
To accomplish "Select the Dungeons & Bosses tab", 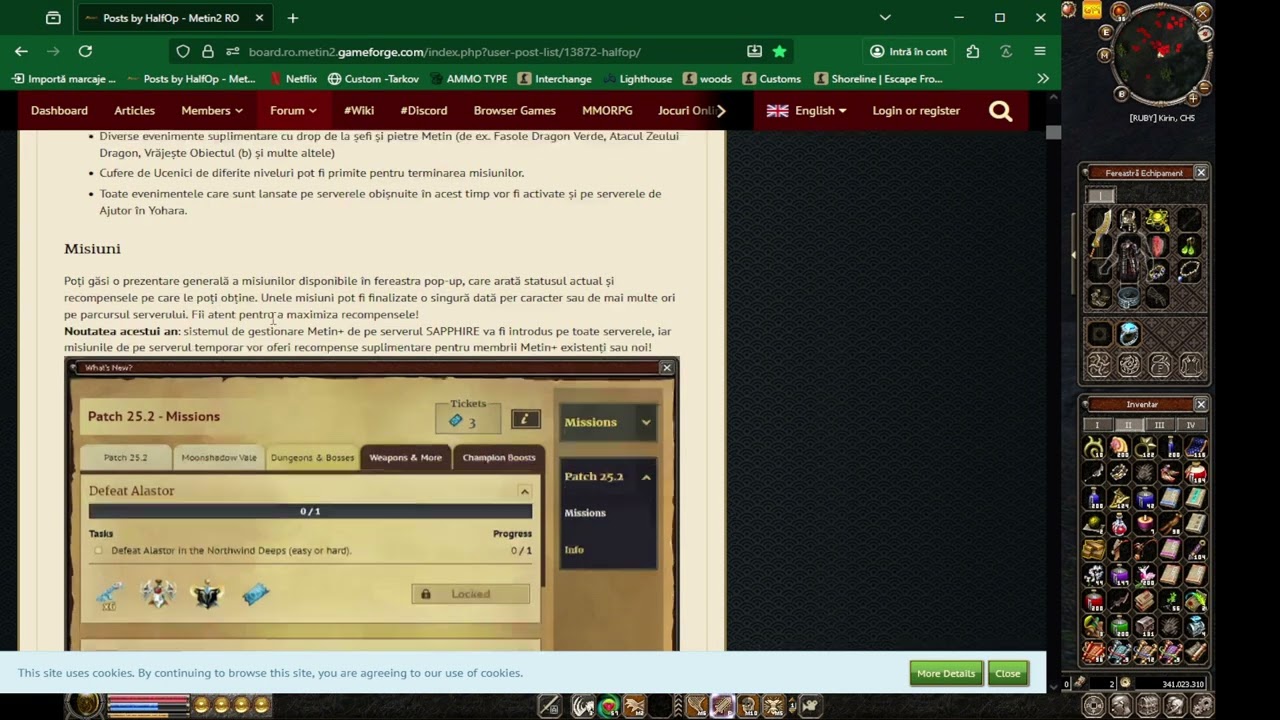I will [312, 457].
